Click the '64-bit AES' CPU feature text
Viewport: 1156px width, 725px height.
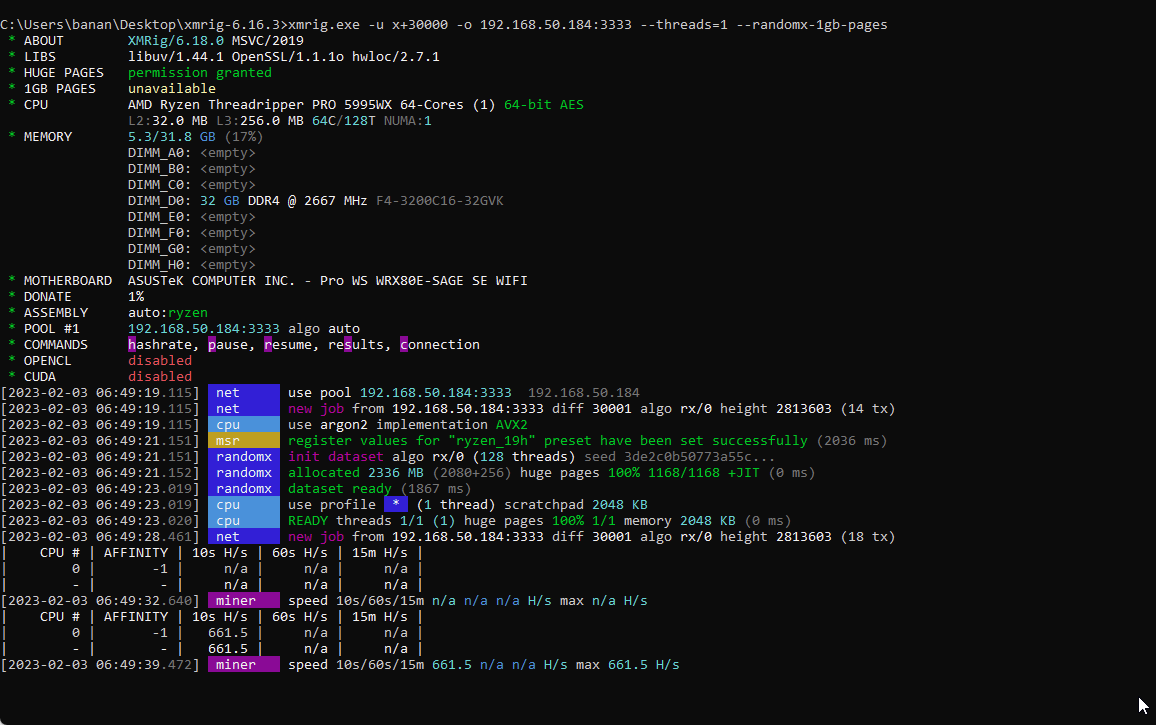(543, 105)
